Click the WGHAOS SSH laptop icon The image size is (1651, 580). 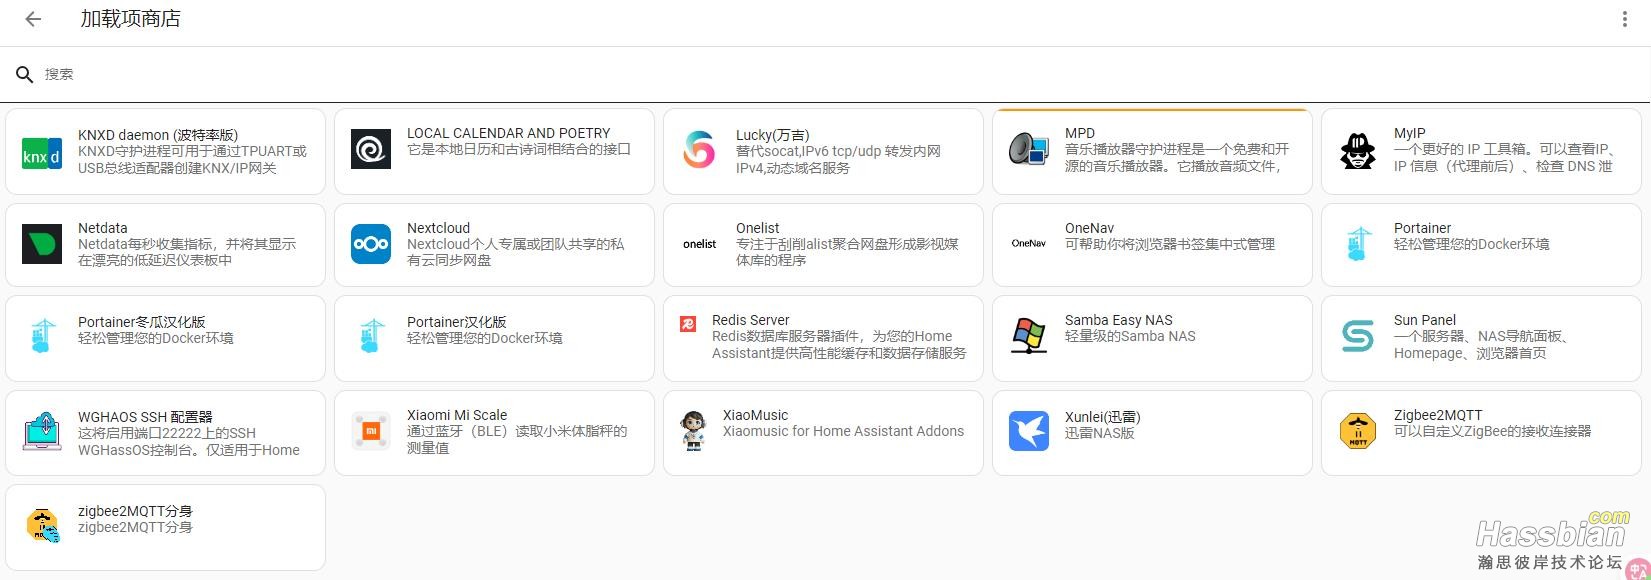pos(42,432)
